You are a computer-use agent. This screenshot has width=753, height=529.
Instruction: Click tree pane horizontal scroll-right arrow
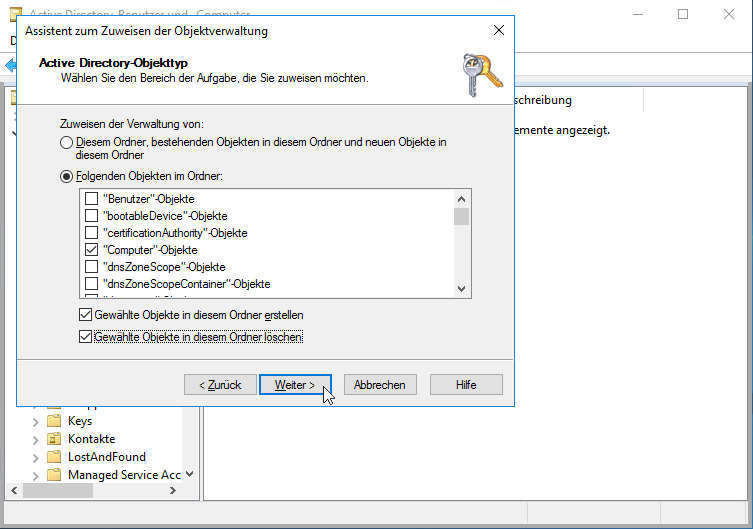click(x=173, y=490)
